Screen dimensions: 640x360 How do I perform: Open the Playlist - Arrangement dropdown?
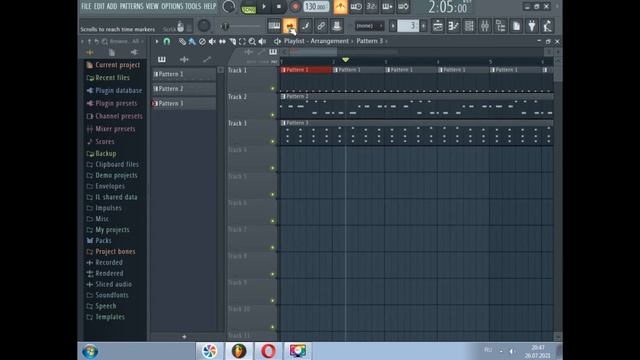[x=316, y=41]
